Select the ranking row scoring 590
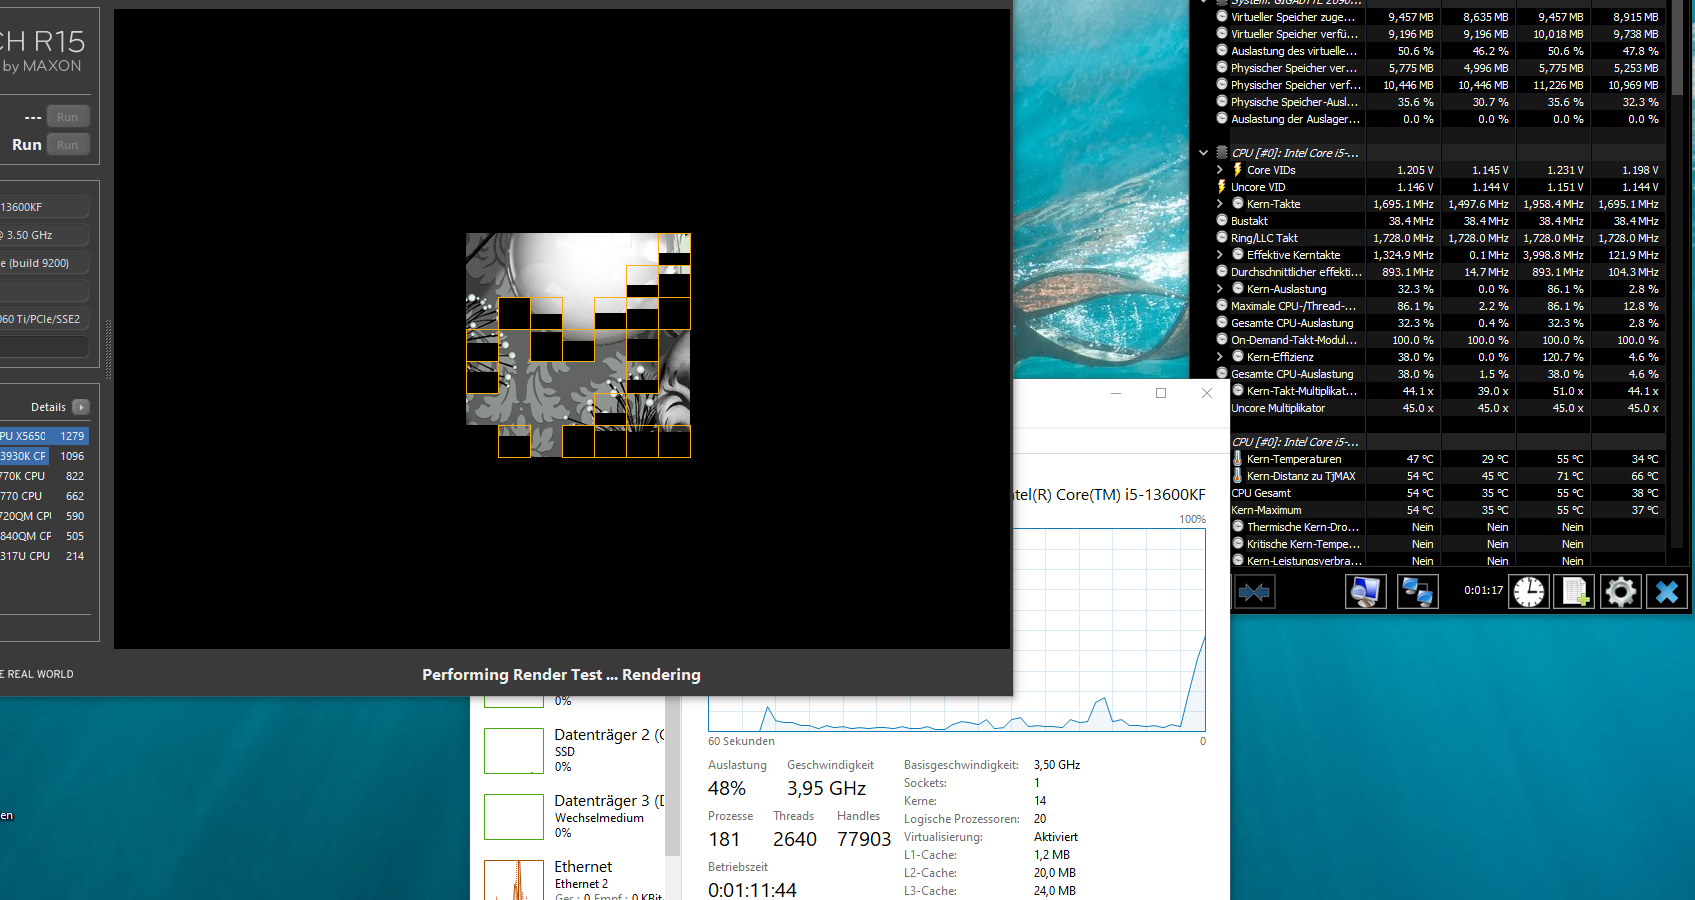Viewport: 1695px width, 900px height. pos(44,516)
